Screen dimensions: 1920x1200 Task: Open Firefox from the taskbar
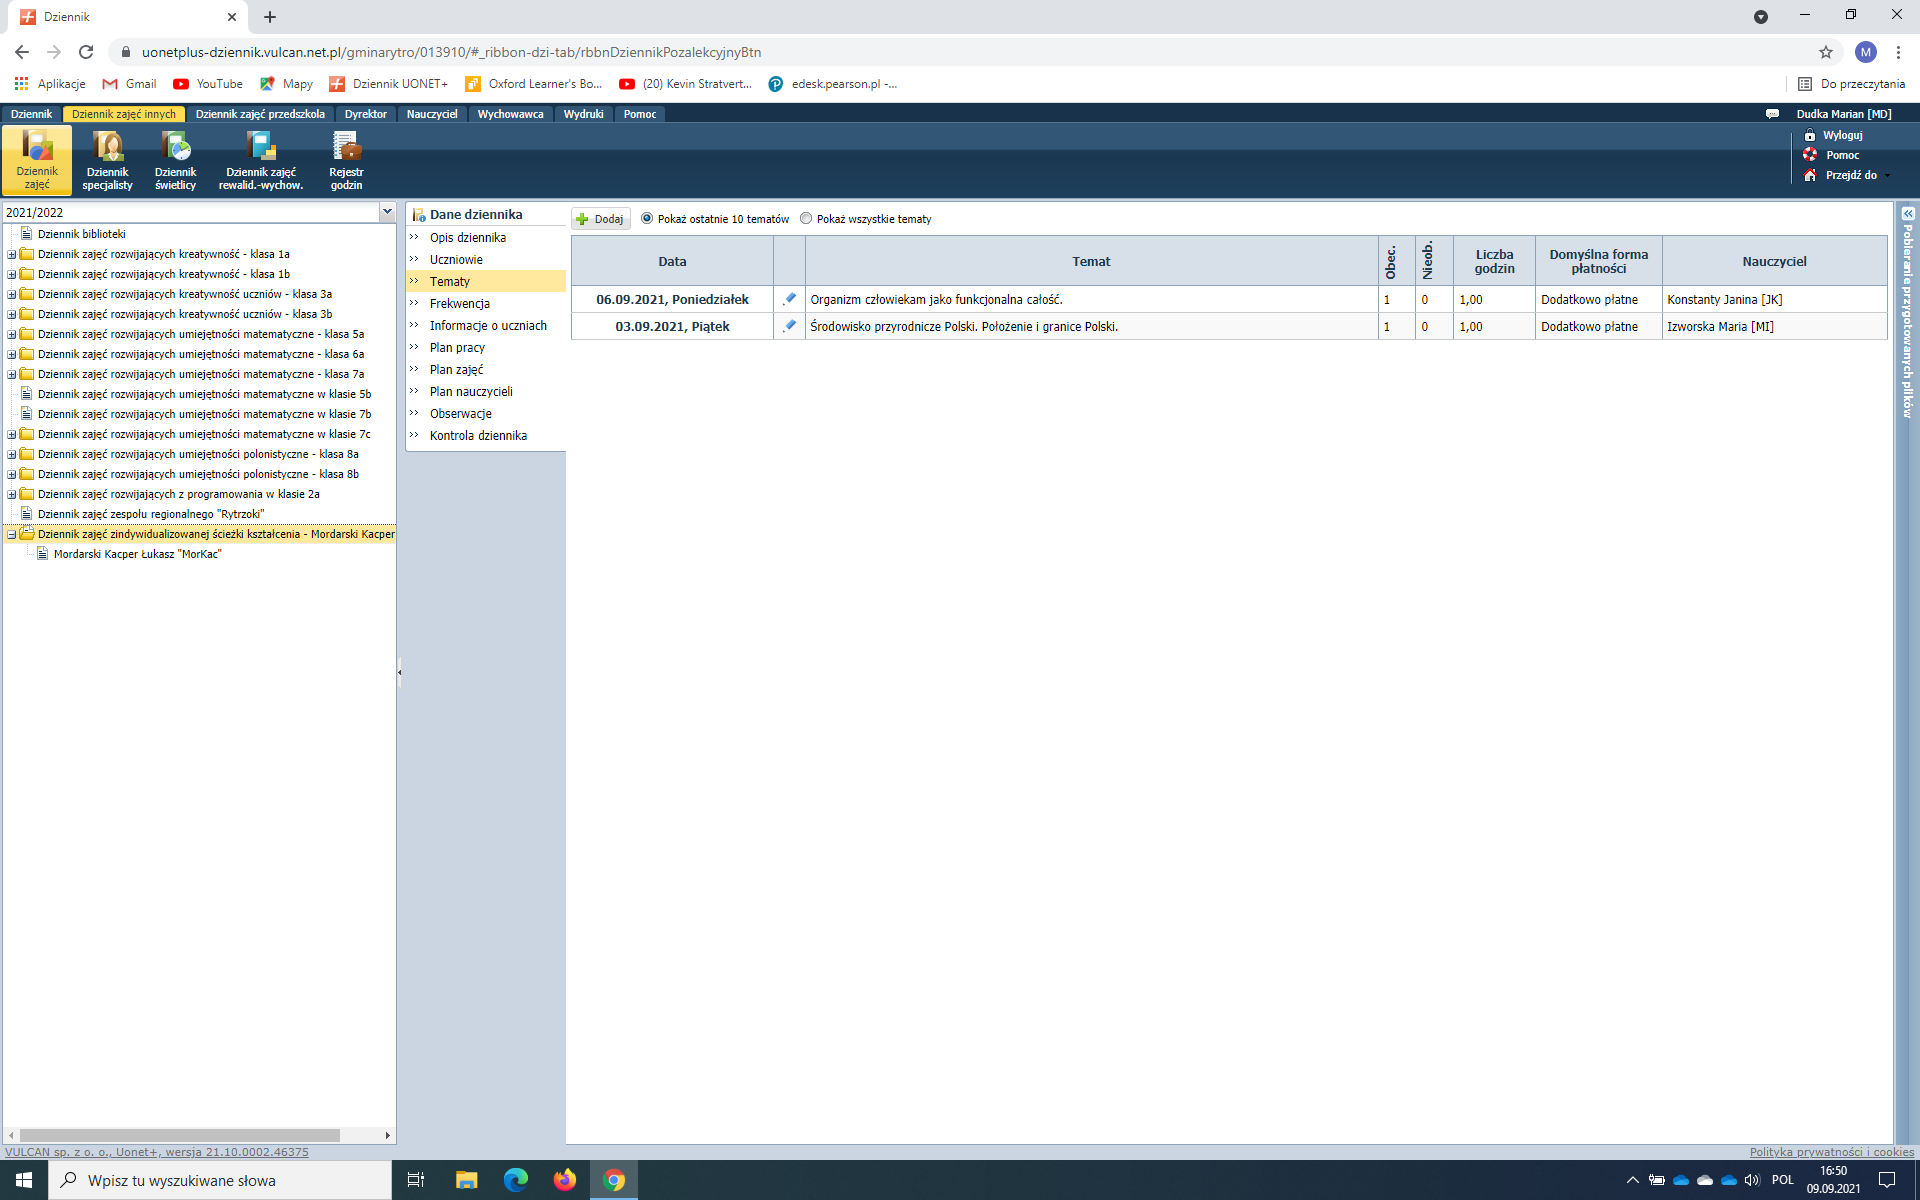[x=564, y=1180]
